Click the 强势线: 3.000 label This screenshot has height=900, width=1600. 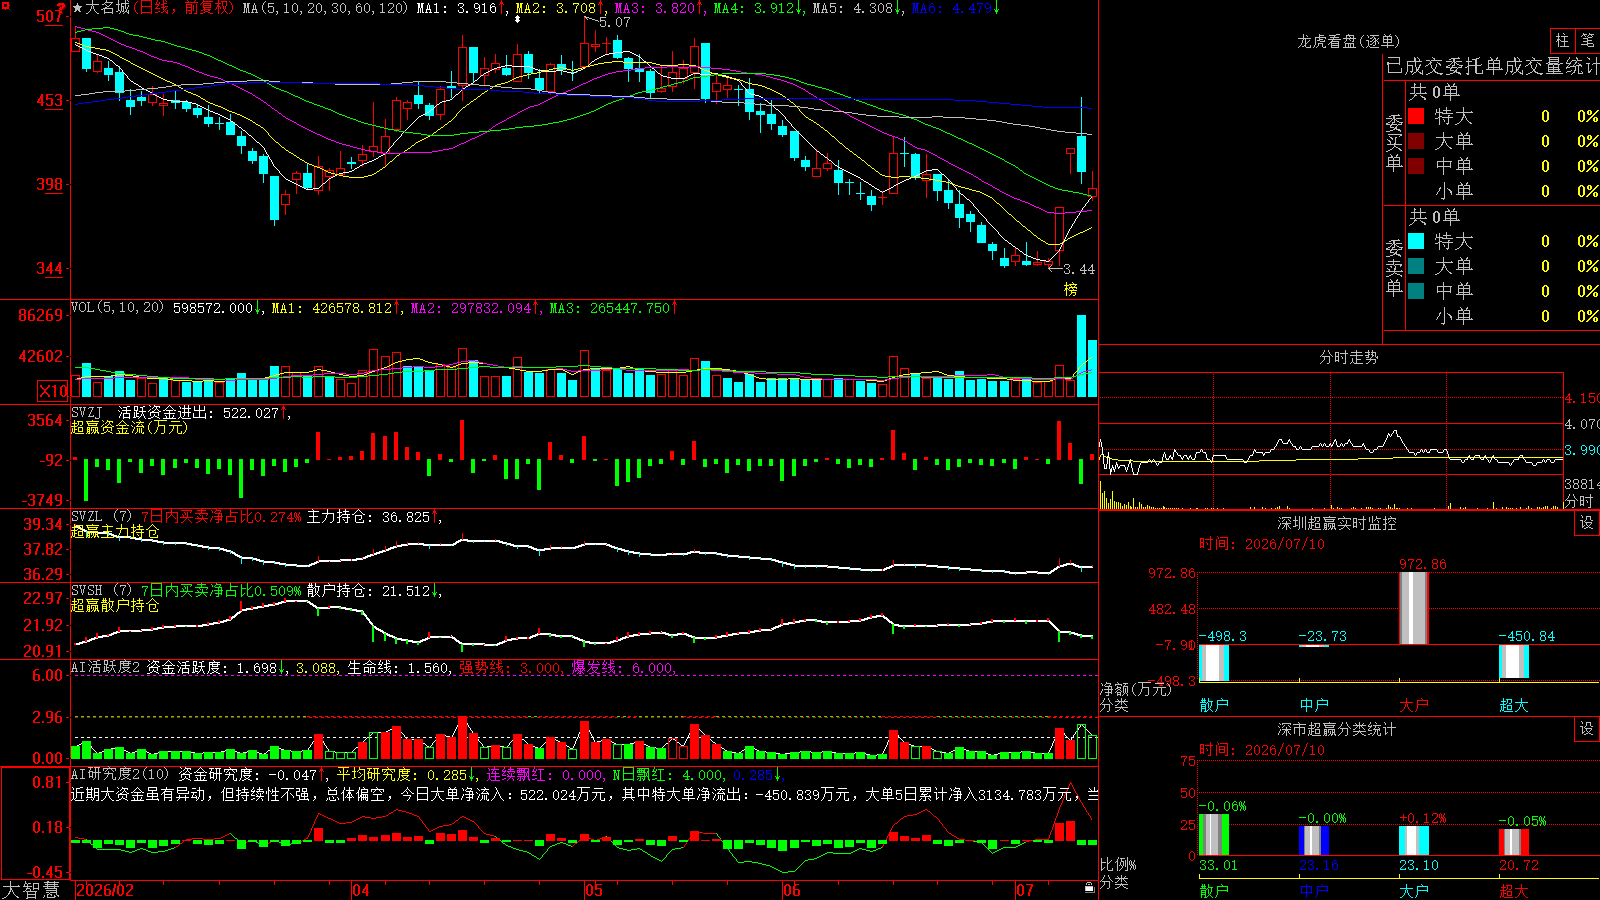510,667
